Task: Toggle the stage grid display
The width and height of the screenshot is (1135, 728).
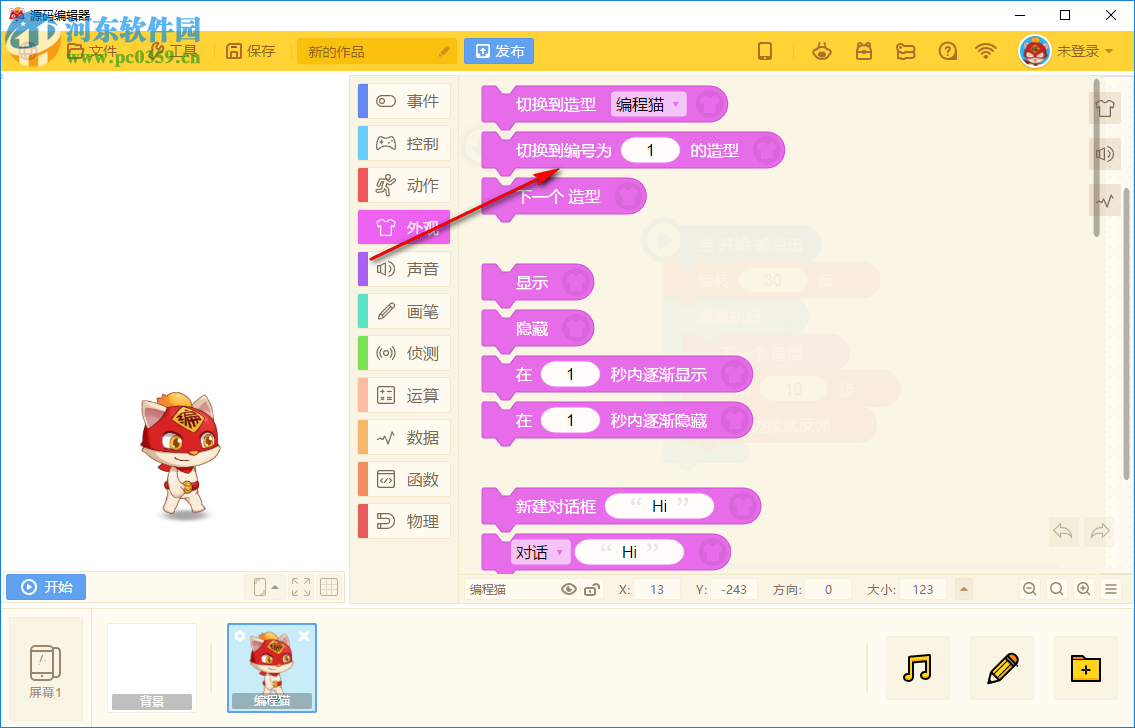Action: pos(330,588)
